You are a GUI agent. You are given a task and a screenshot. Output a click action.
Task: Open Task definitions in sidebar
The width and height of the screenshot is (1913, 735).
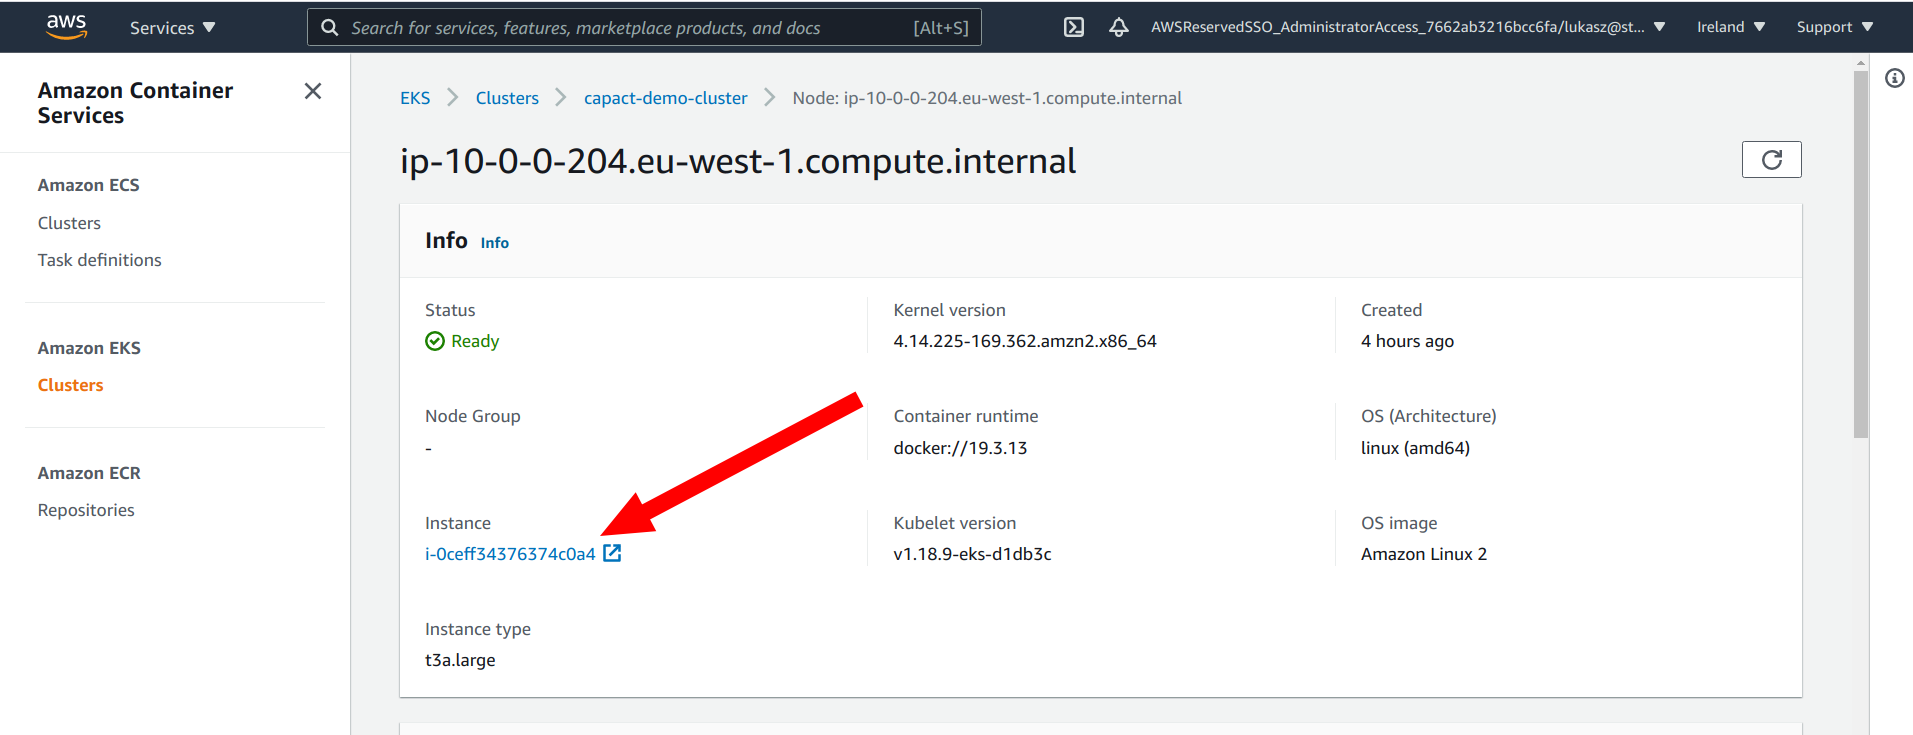[x=99, y=260]
